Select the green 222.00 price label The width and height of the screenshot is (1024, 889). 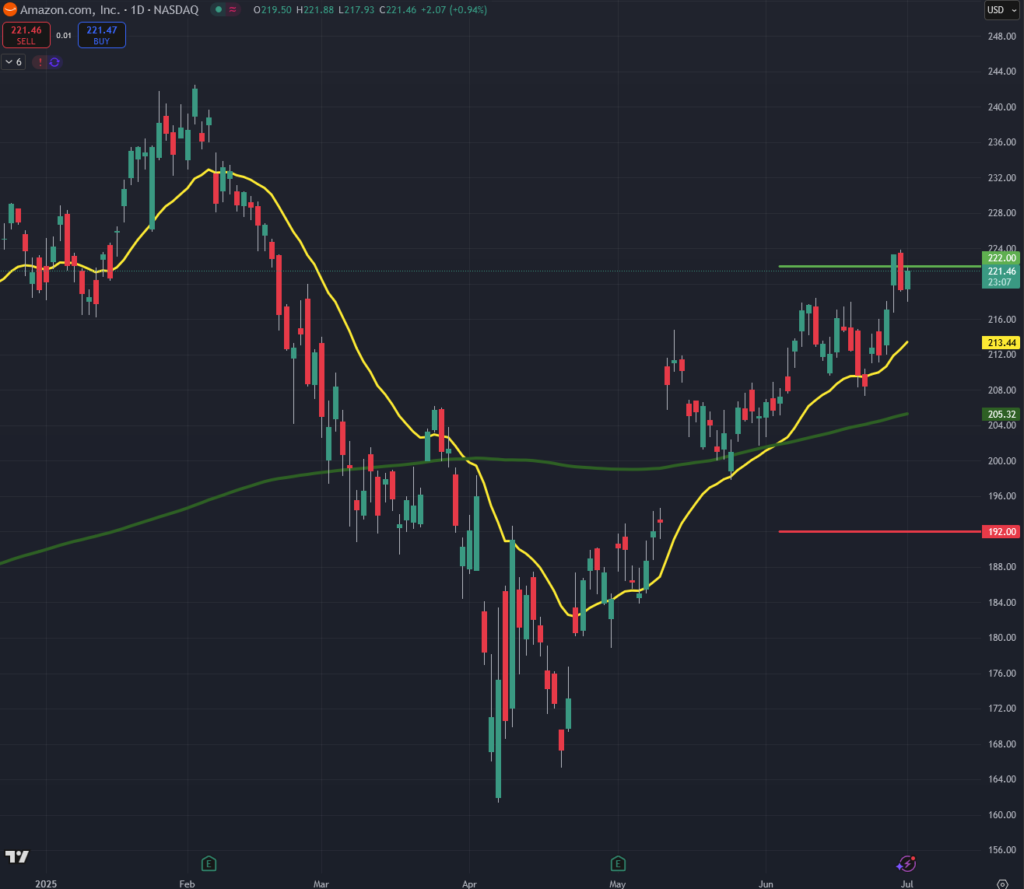pos(1001,258)
